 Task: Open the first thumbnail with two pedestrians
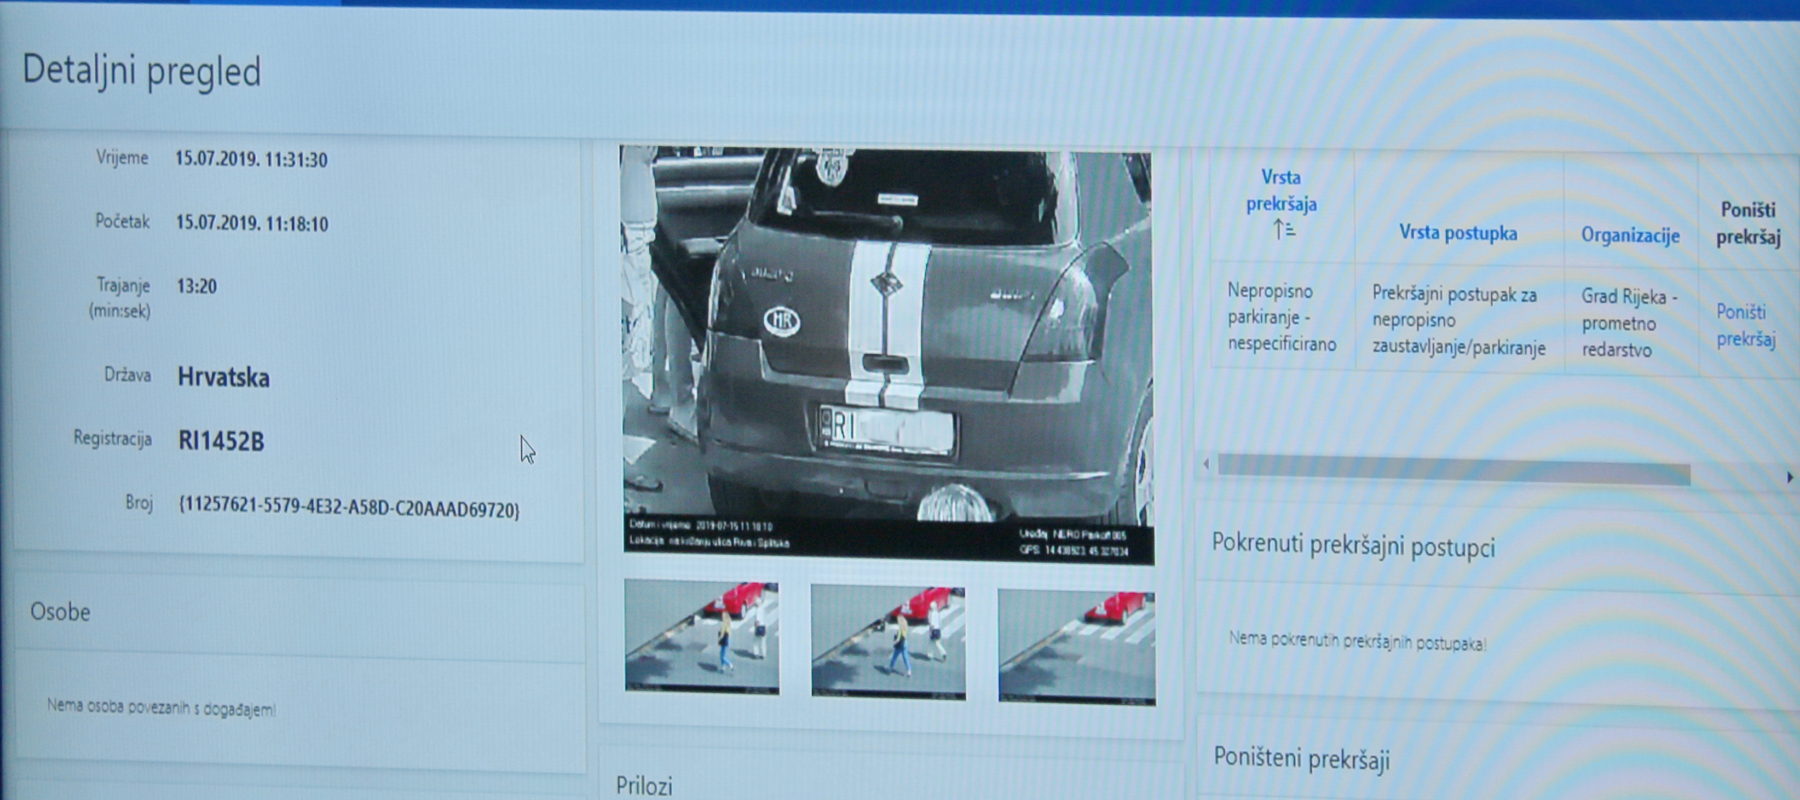pos(701,636)
